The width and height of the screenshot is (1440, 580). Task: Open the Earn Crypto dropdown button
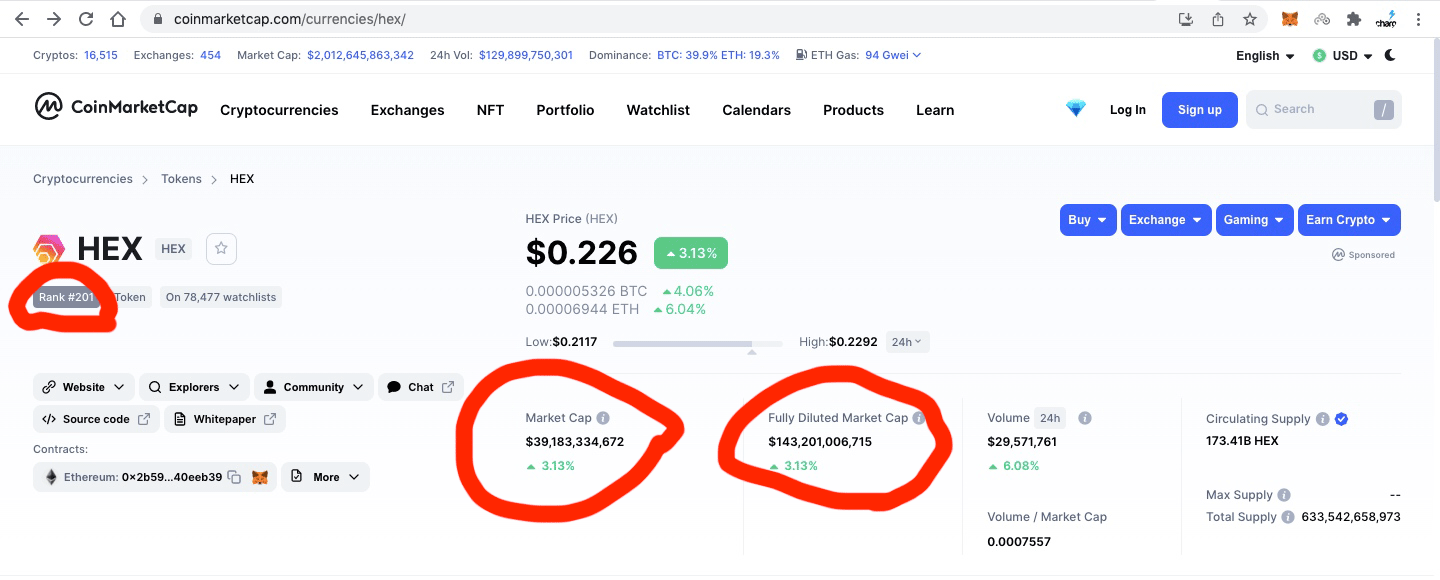(1349, 220)
